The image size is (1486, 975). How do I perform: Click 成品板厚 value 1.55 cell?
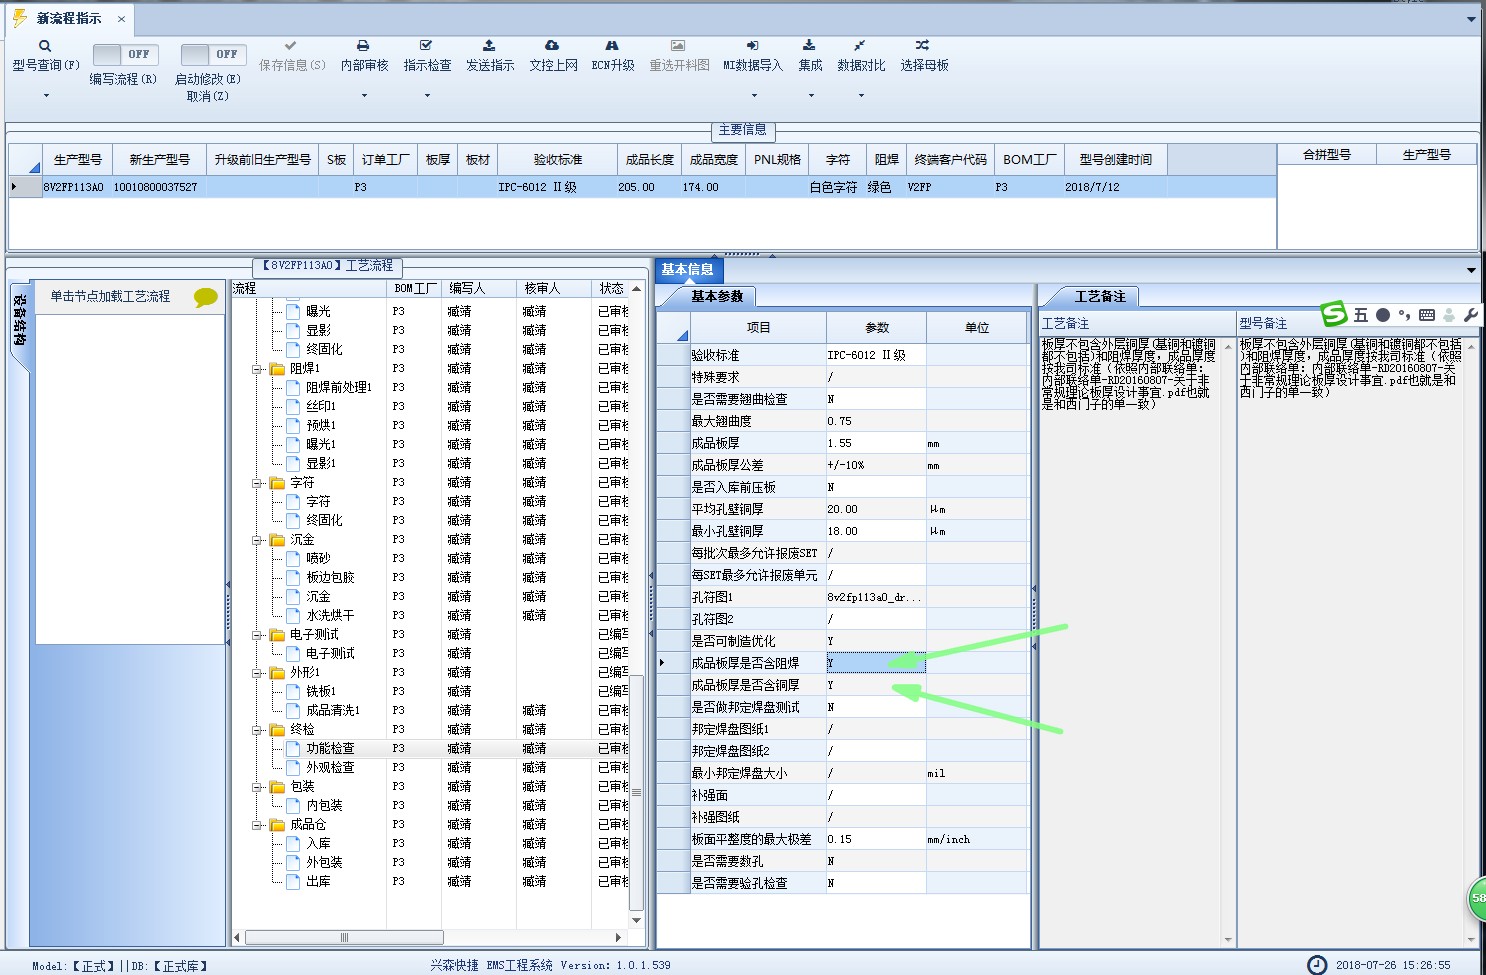[x=876, y=443]
